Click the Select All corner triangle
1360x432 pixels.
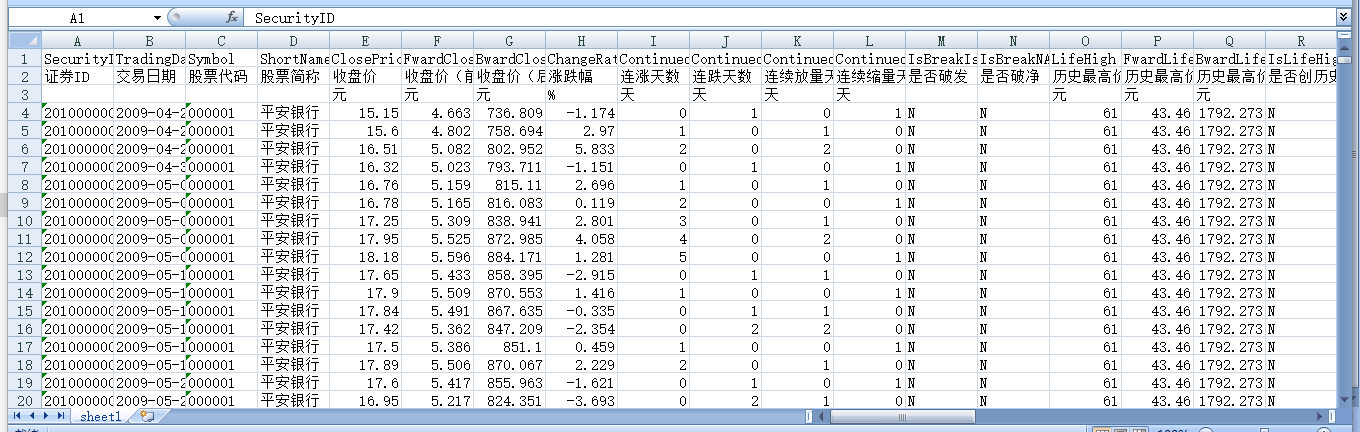(x=24, y=41)
